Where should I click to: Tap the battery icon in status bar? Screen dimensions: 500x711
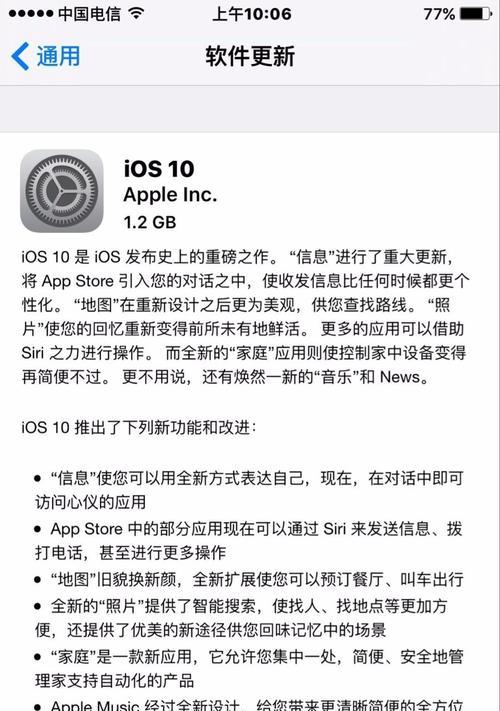(476, 14)
